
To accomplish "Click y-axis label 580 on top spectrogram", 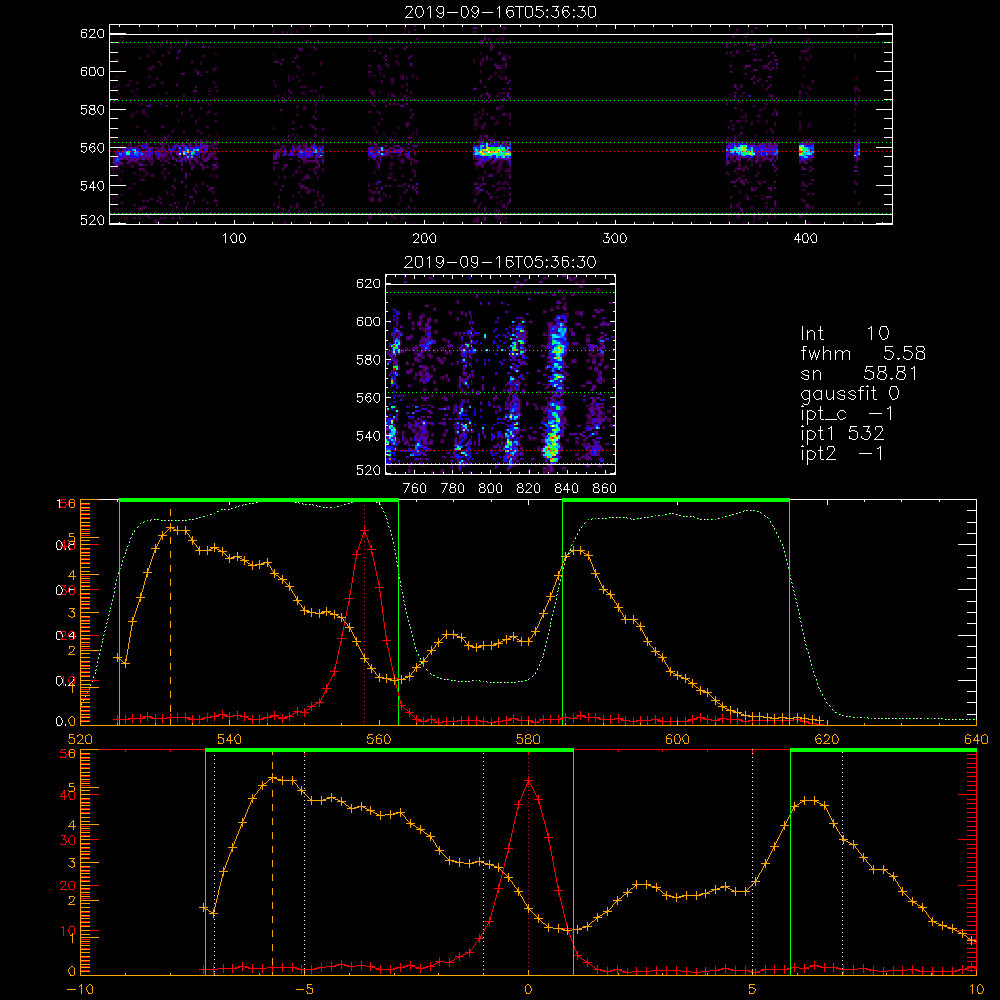I will (x=92, y=110).
